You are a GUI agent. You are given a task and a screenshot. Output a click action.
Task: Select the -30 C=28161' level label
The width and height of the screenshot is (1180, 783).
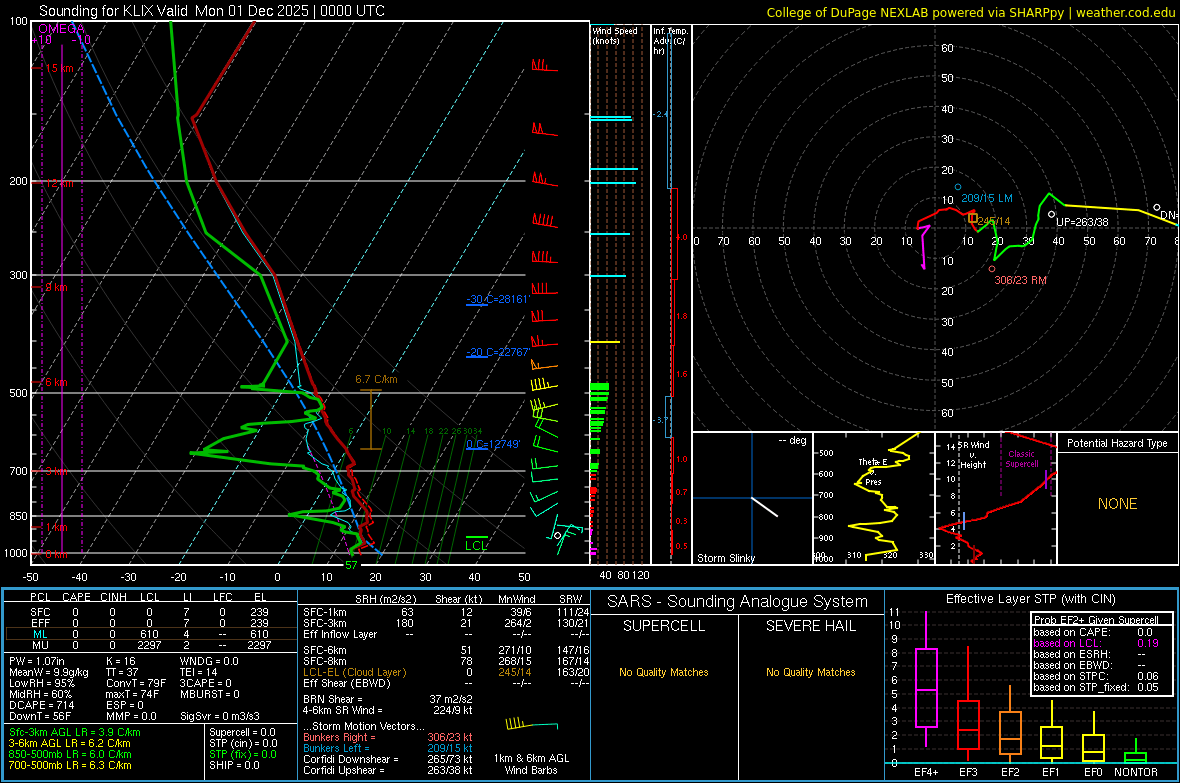click(498, 299)
